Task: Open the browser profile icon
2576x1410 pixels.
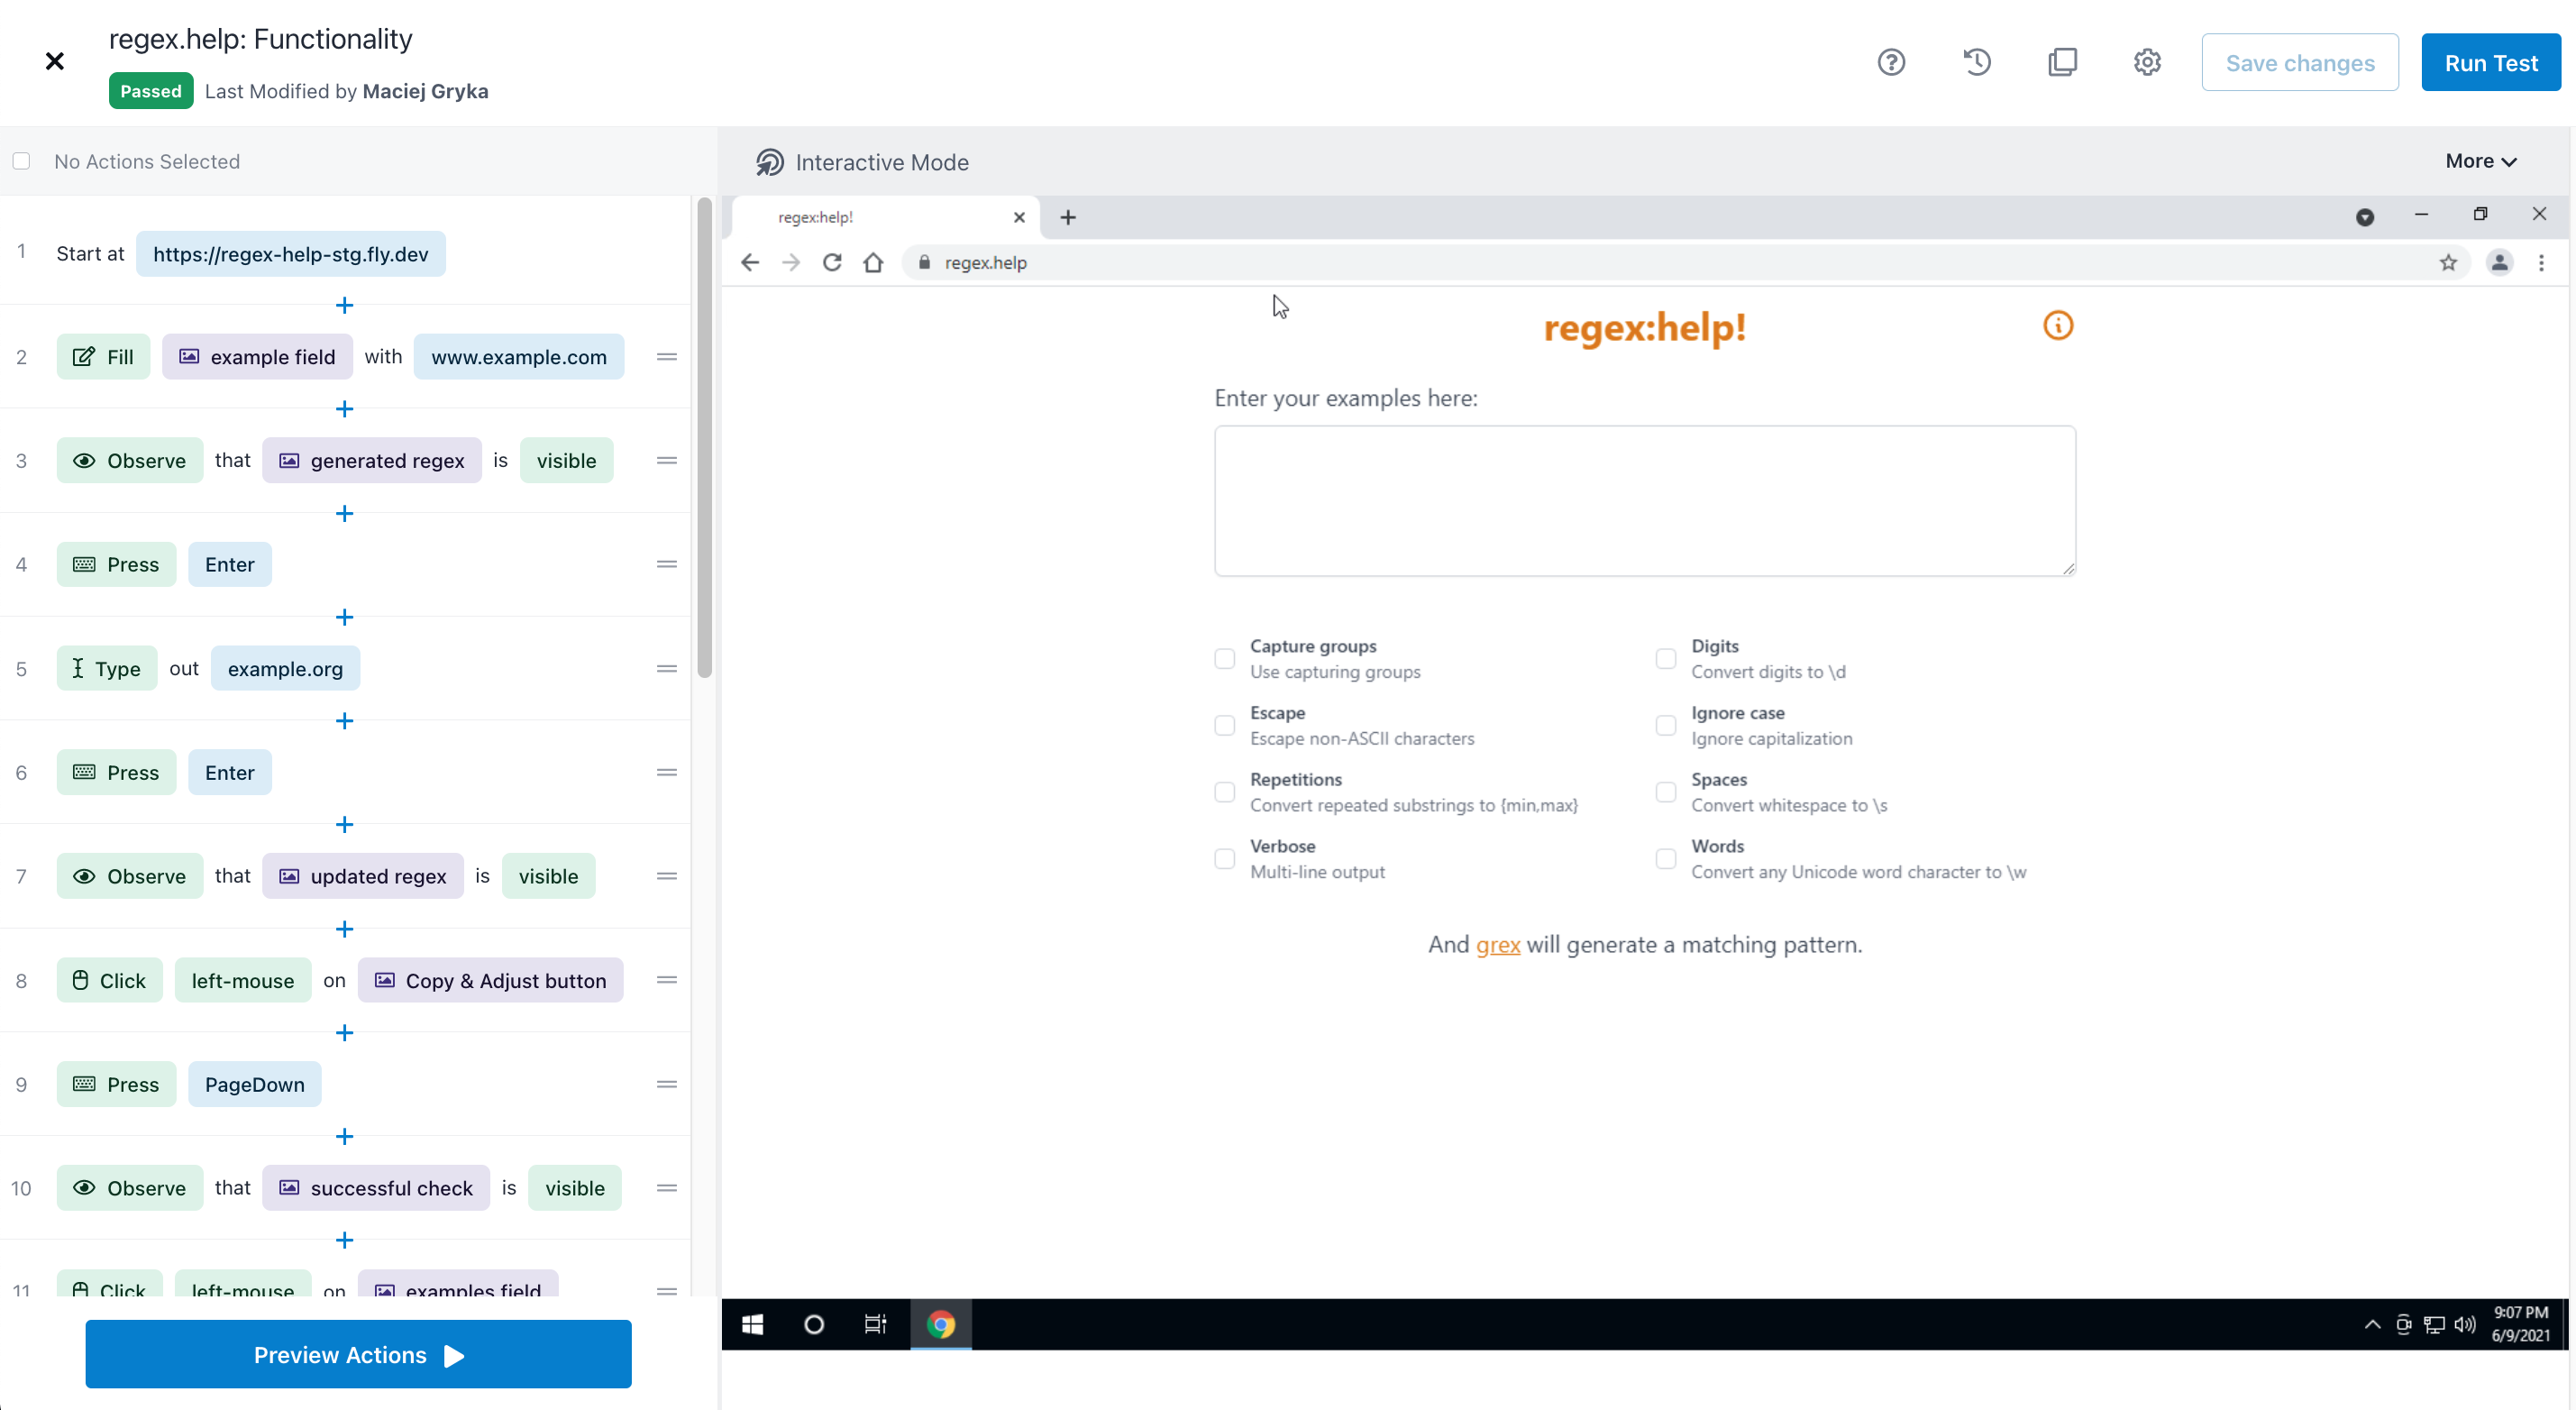Action: [2499, 263]
